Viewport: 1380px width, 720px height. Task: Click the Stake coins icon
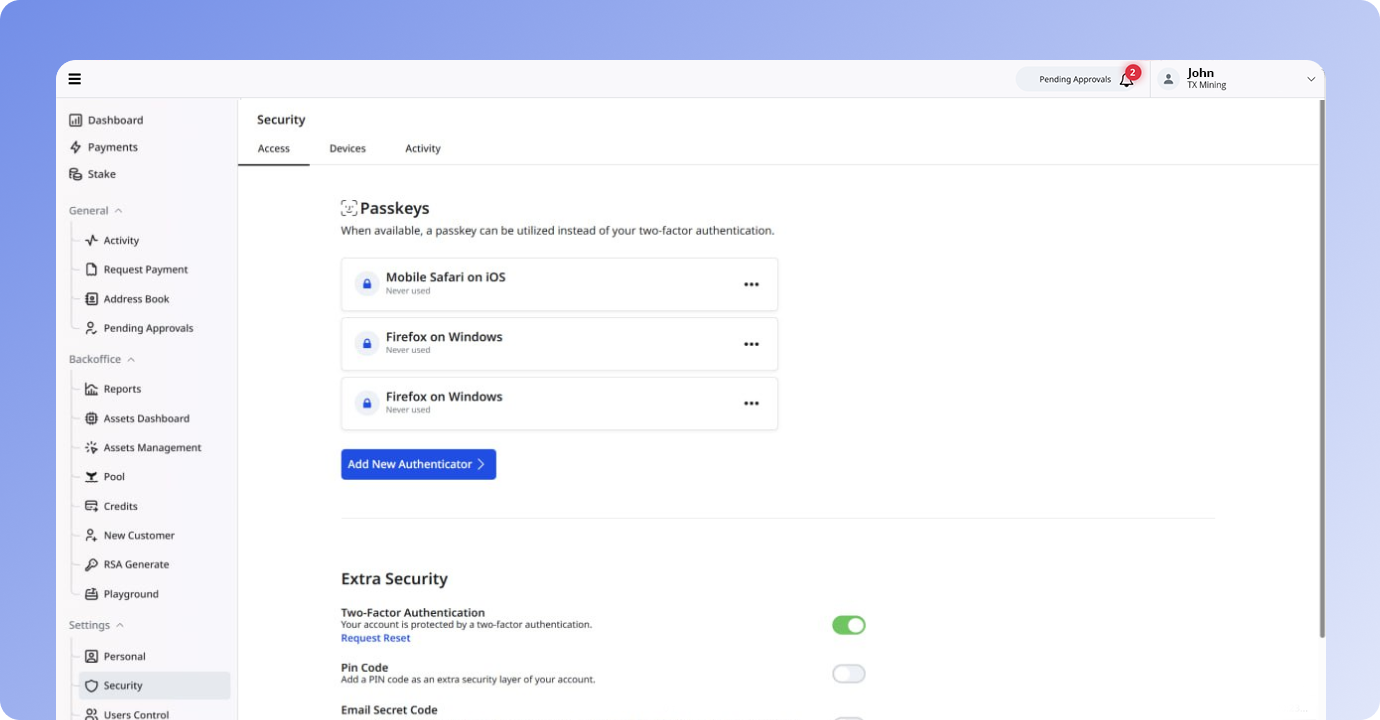click(76, 174)
